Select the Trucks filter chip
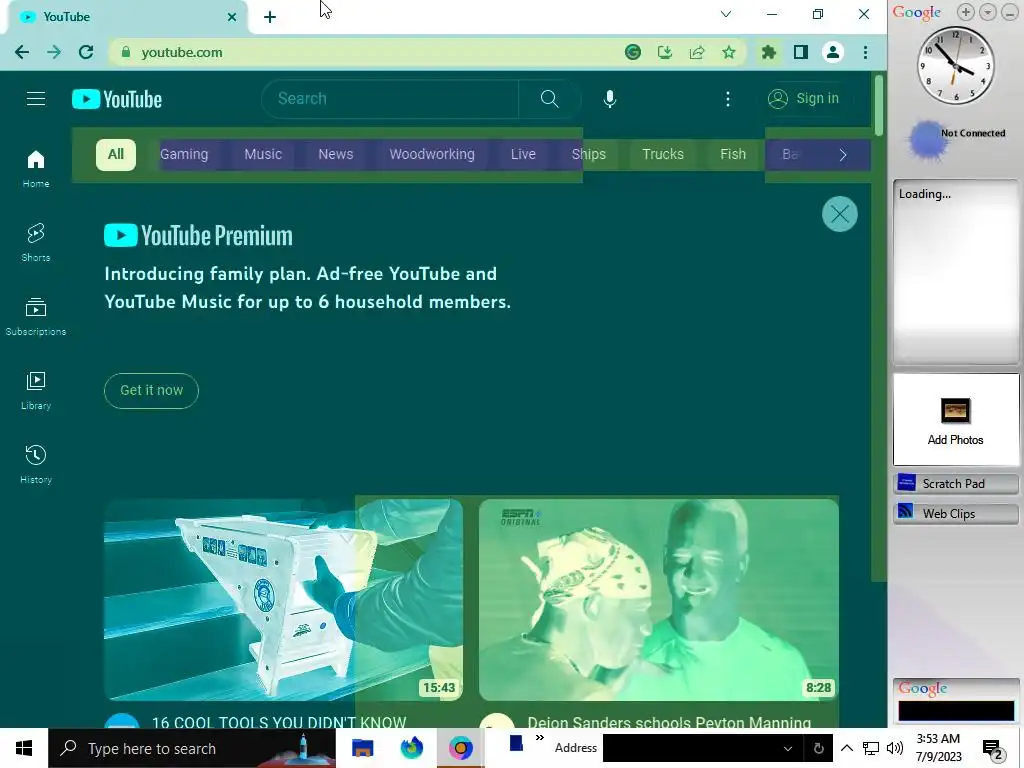The image size is (1024, 768). click(663, 155)
